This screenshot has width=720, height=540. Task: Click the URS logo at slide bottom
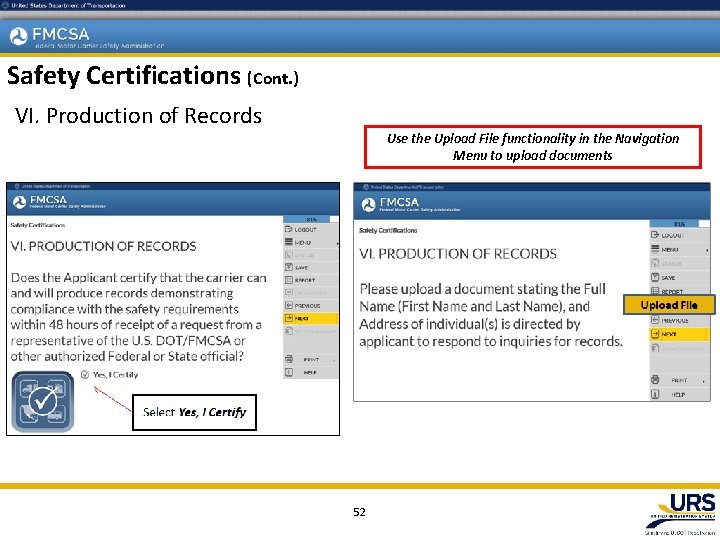point(683,513)
